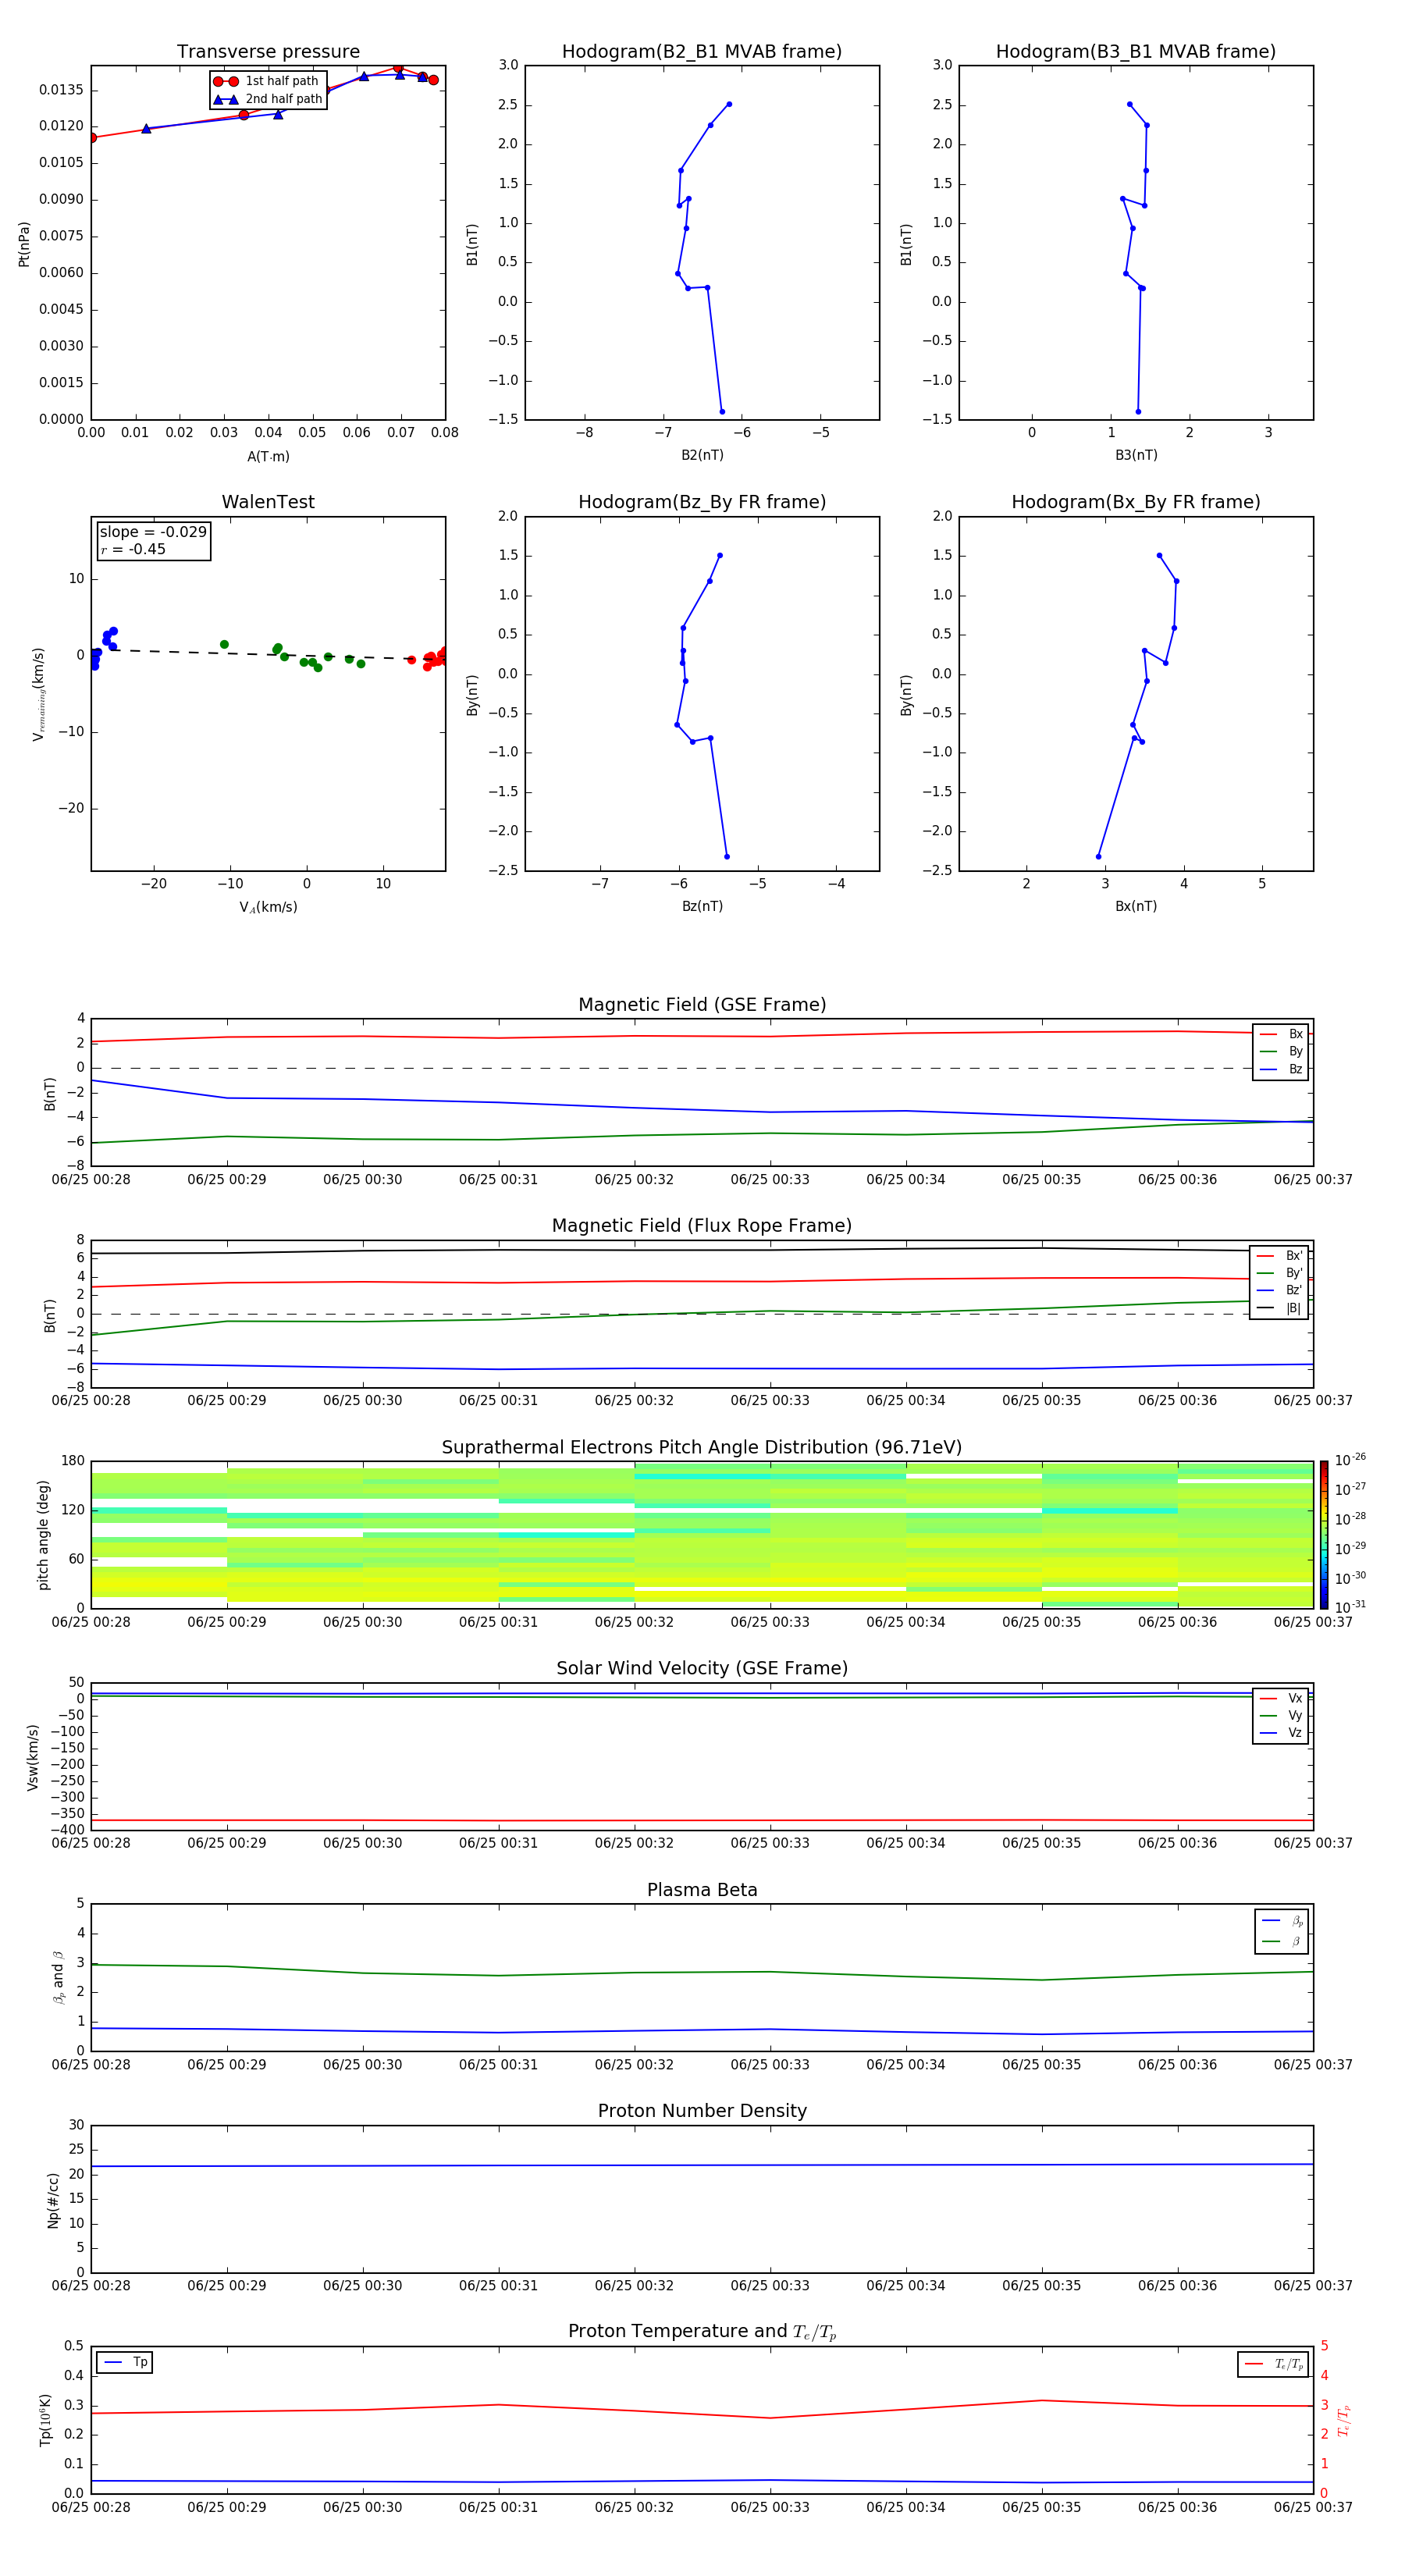
Task: Click the 'B3(nT)' axis label
Action: click(1136, 455)
